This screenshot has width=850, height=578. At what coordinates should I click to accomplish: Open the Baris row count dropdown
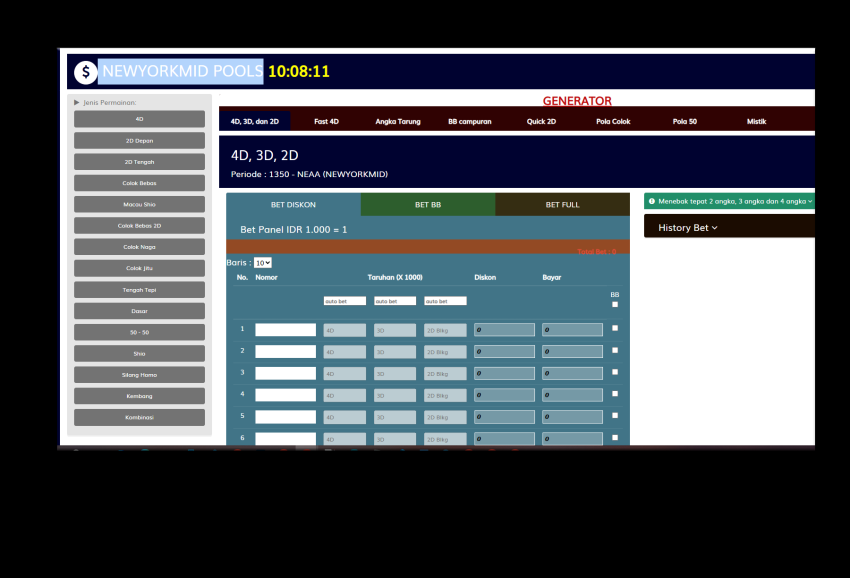coord(263,263)
